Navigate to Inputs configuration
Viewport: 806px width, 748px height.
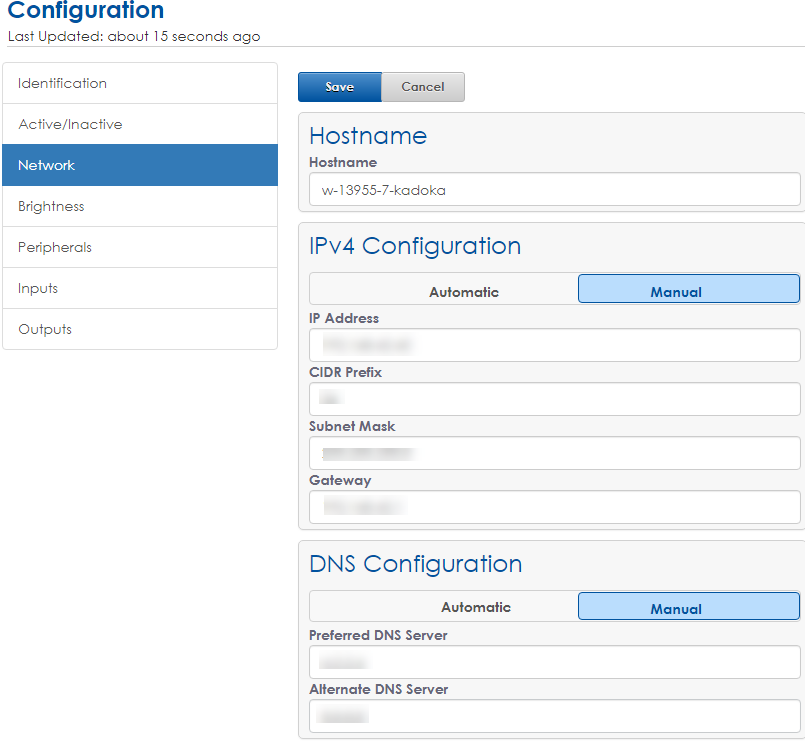140,288
